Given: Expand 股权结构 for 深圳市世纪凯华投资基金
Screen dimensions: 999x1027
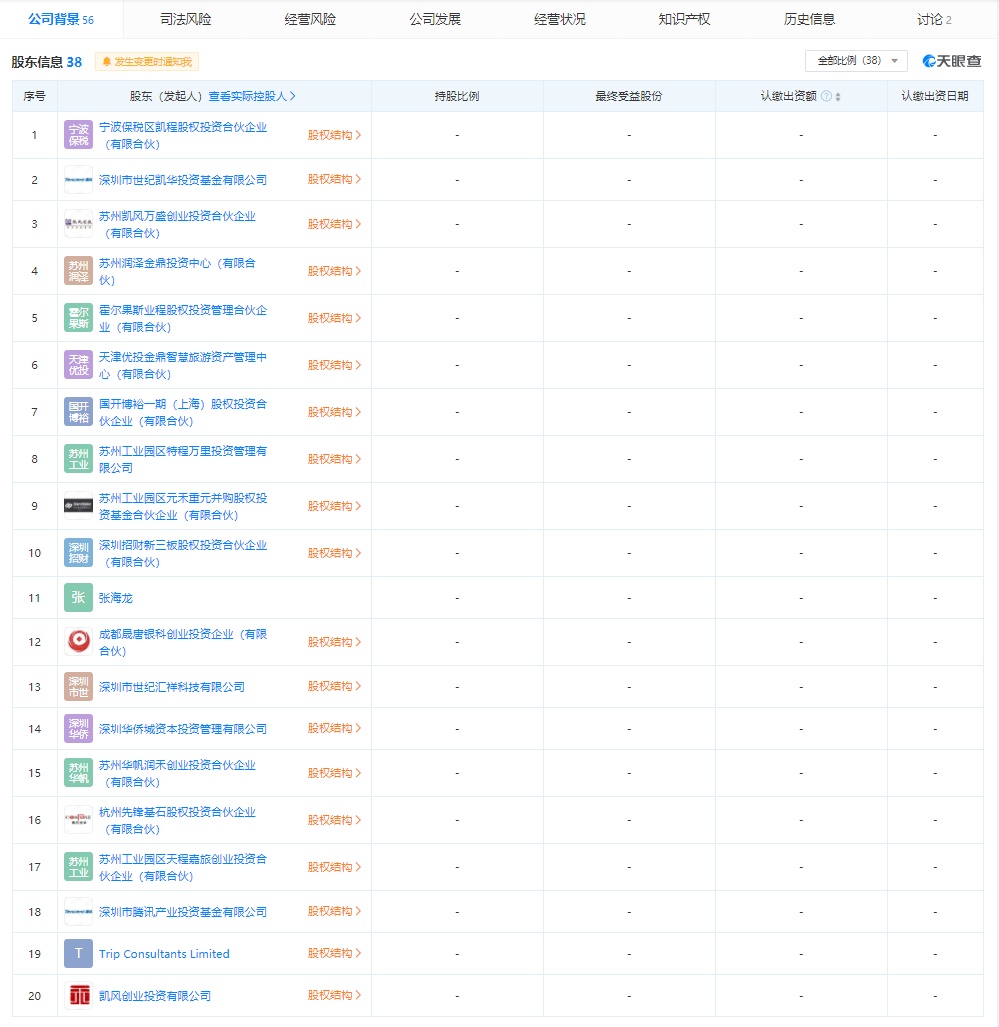Looking at the screenshot, I should point(334,180).
